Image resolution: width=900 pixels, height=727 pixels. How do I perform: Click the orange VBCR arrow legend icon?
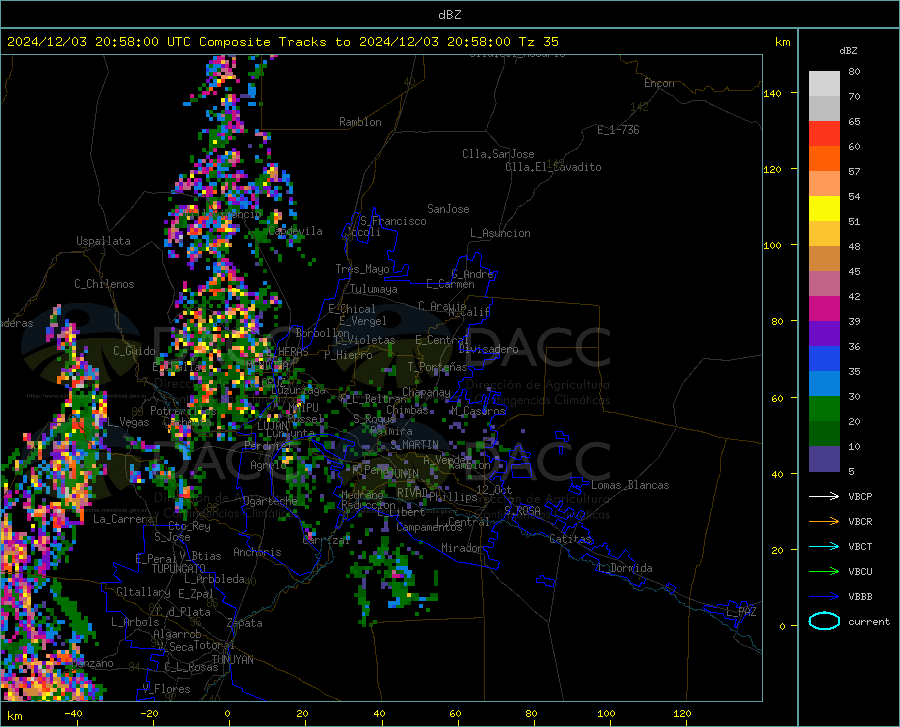[x=824, y=522]
